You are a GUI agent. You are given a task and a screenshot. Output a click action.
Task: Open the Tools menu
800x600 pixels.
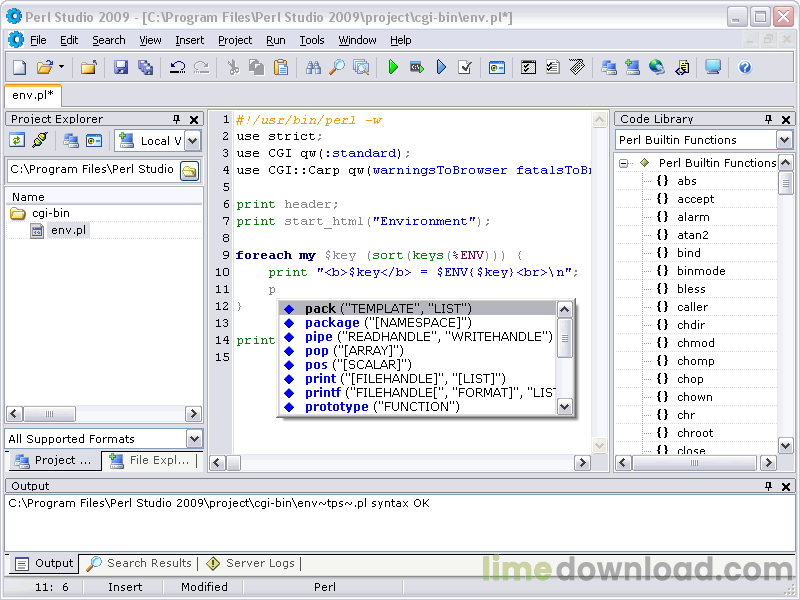pyautogui.click(x=312, y=40)
